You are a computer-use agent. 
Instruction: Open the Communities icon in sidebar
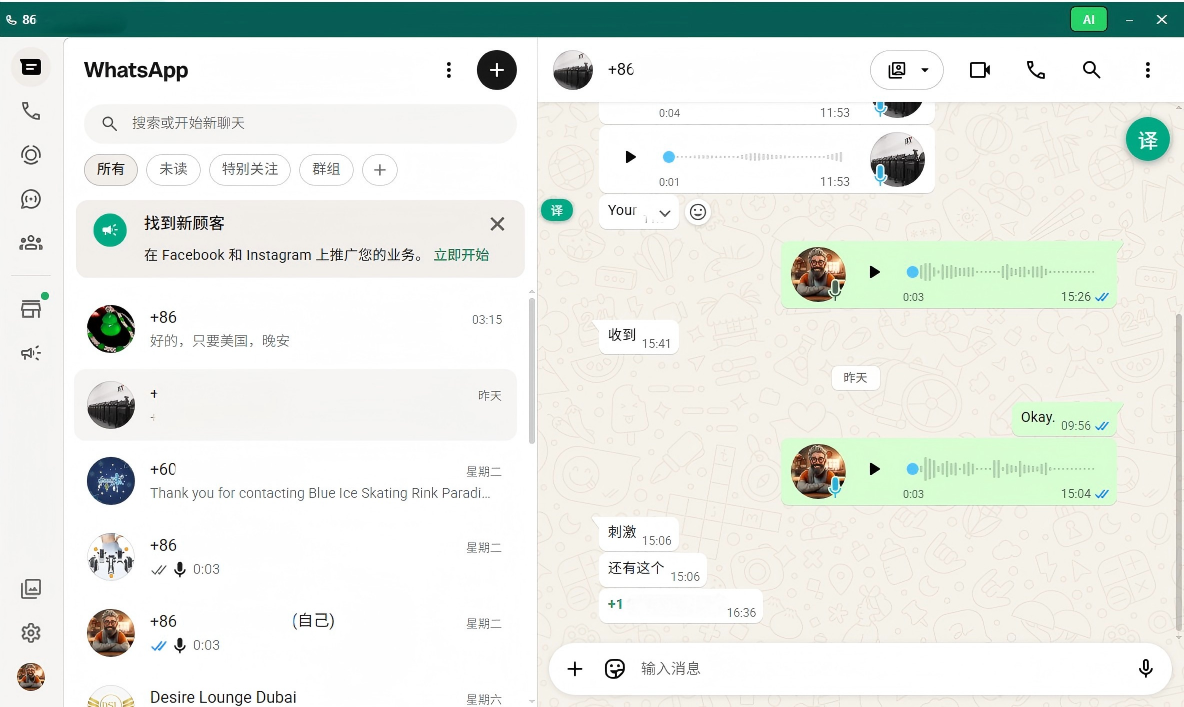31,243
